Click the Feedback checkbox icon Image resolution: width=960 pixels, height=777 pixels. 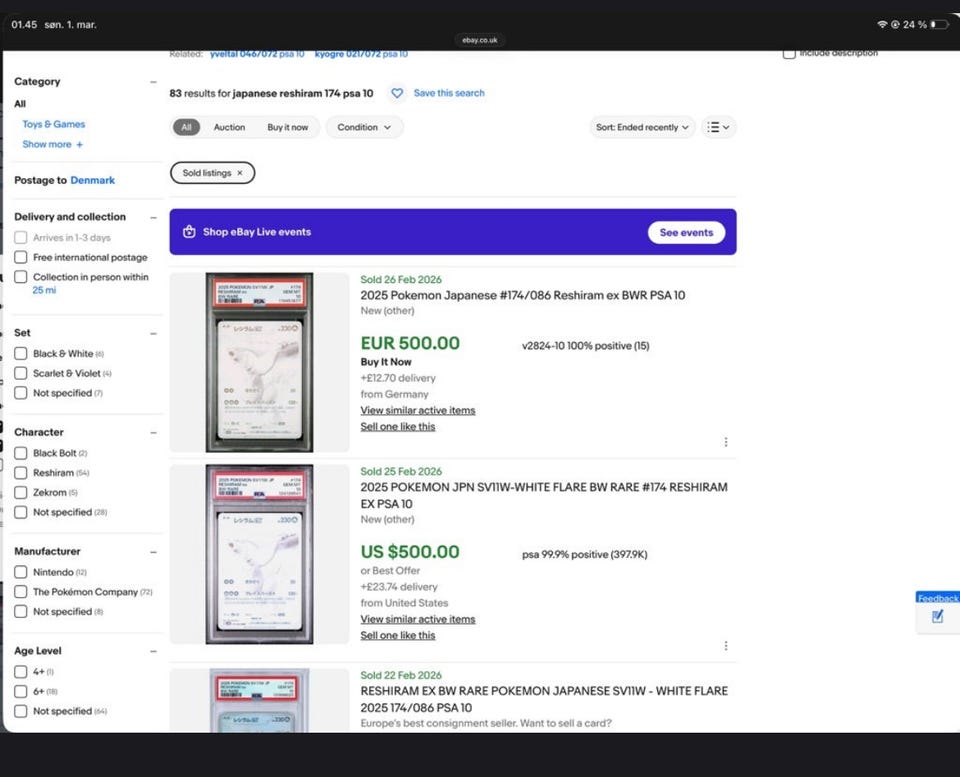click(937, 617)
